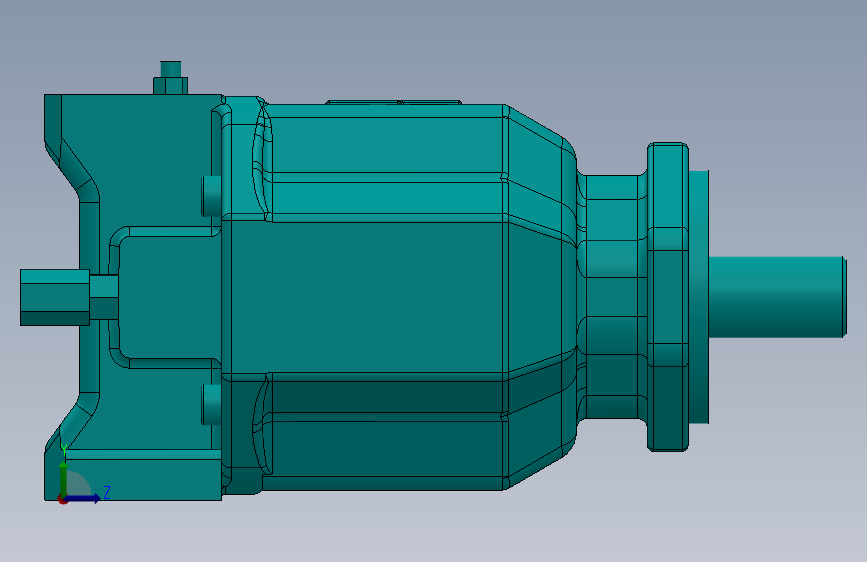867x562 pixels.
Task: Select the upper round boss on end cover
Action: (210, 196)
